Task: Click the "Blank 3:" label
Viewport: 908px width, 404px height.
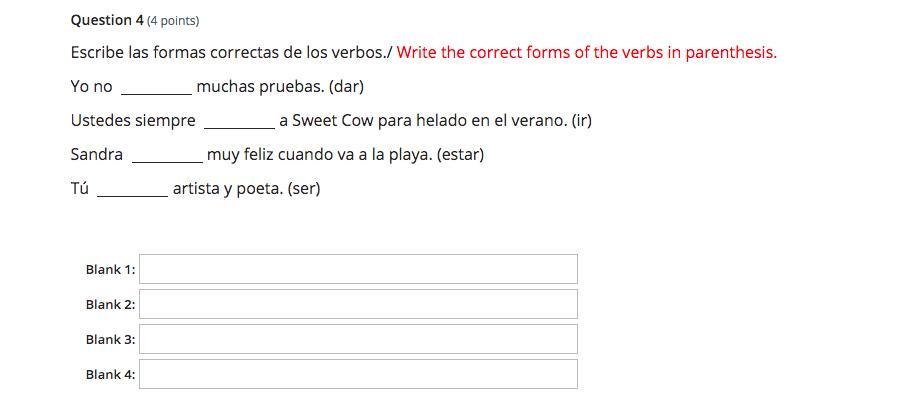Action: point(111,340)
